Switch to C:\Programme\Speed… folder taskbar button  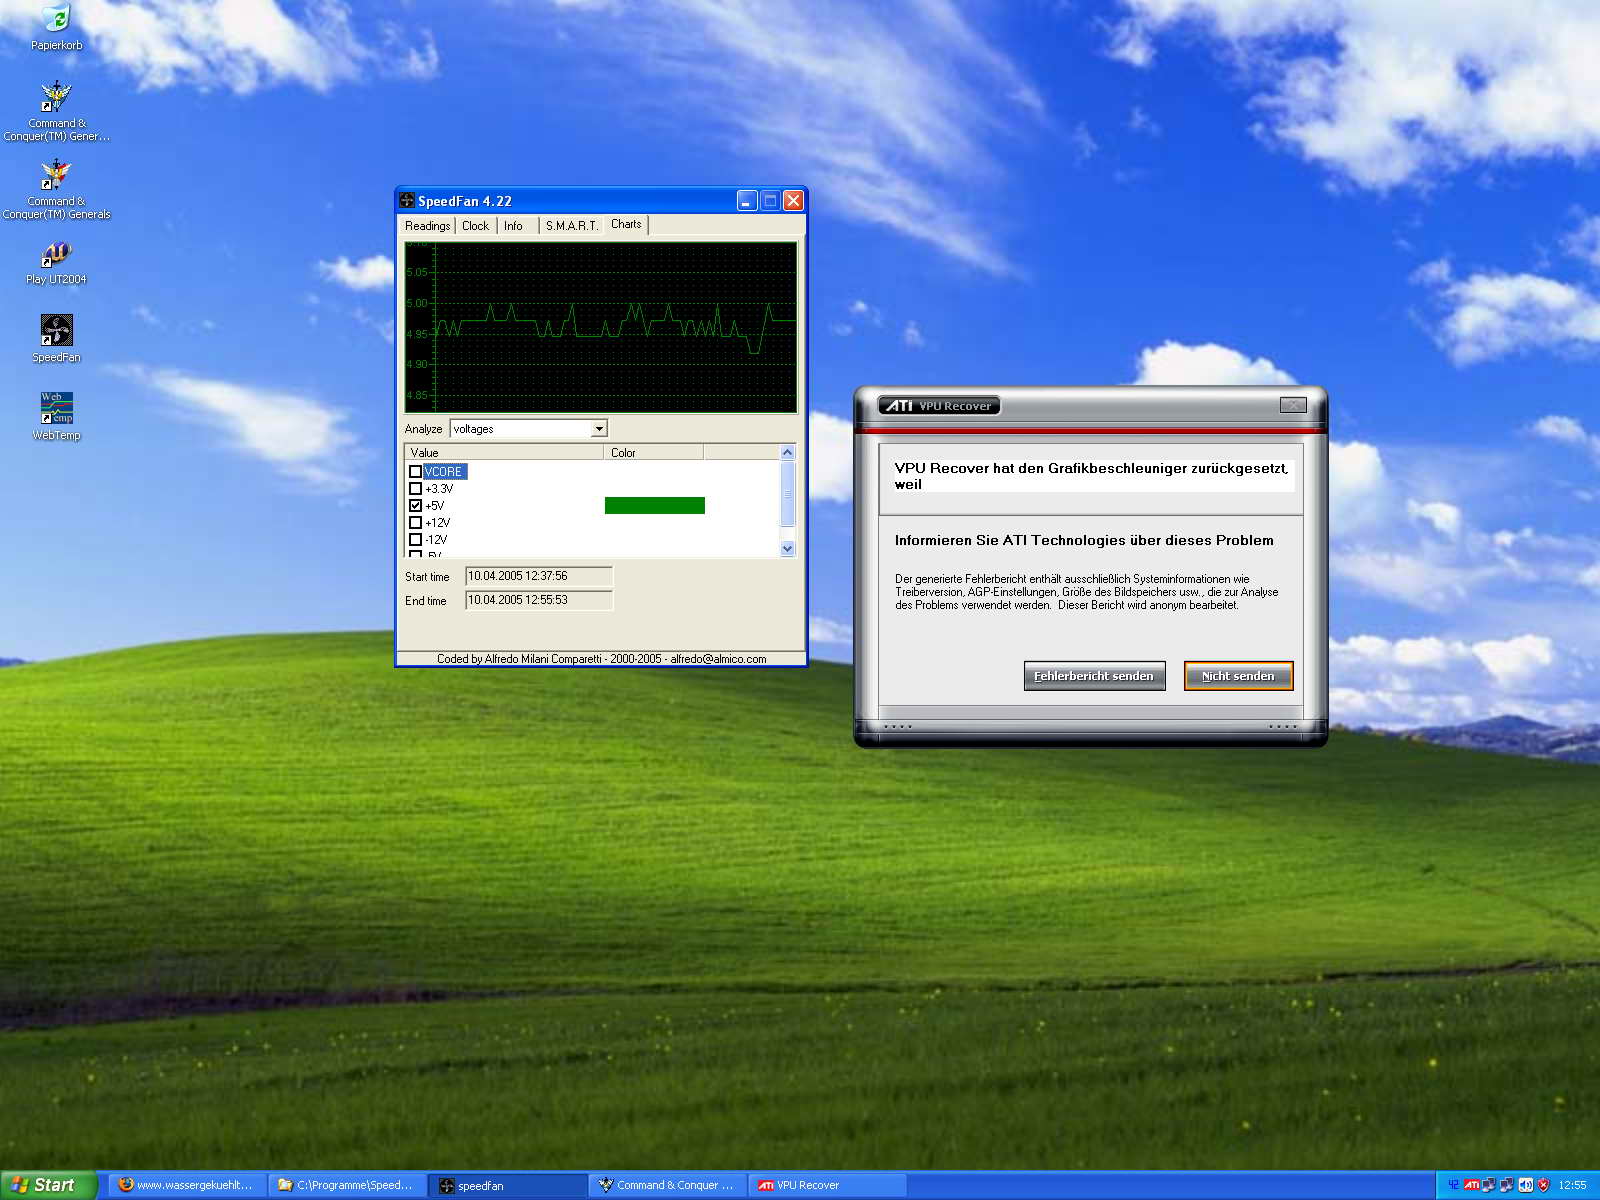[x=347, y=1185]
